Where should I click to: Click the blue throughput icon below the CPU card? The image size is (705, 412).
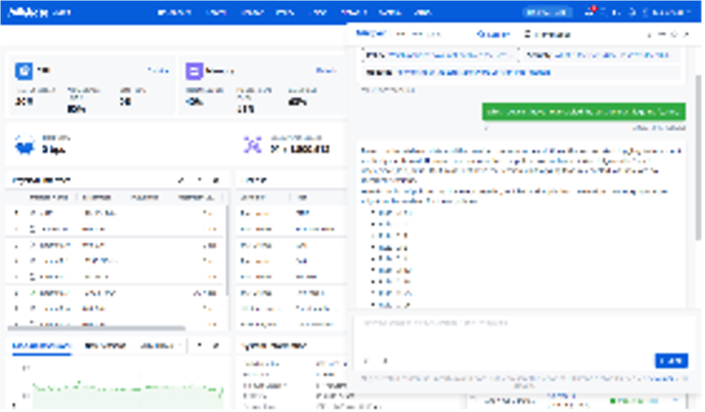[24, 145]
